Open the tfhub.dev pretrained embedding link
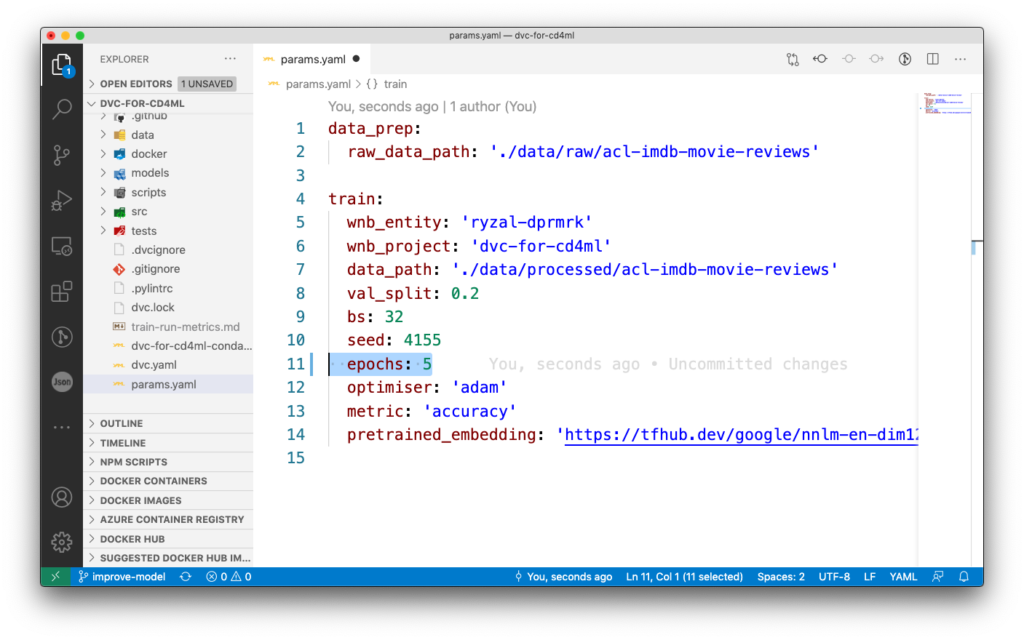 click(x=741, y=435)
